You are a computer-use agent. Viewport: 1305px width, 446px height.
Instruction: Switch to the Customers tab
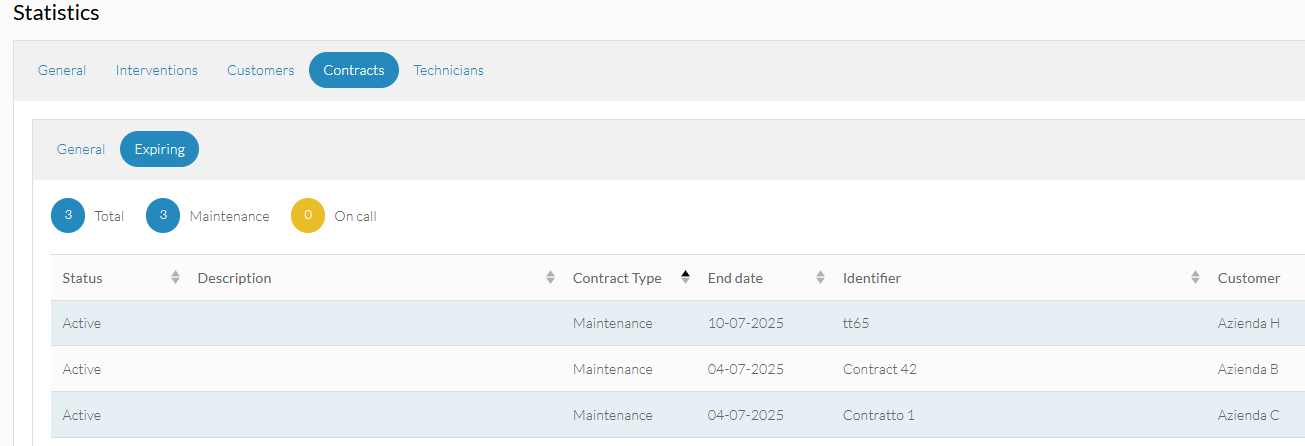click(261, 70)
